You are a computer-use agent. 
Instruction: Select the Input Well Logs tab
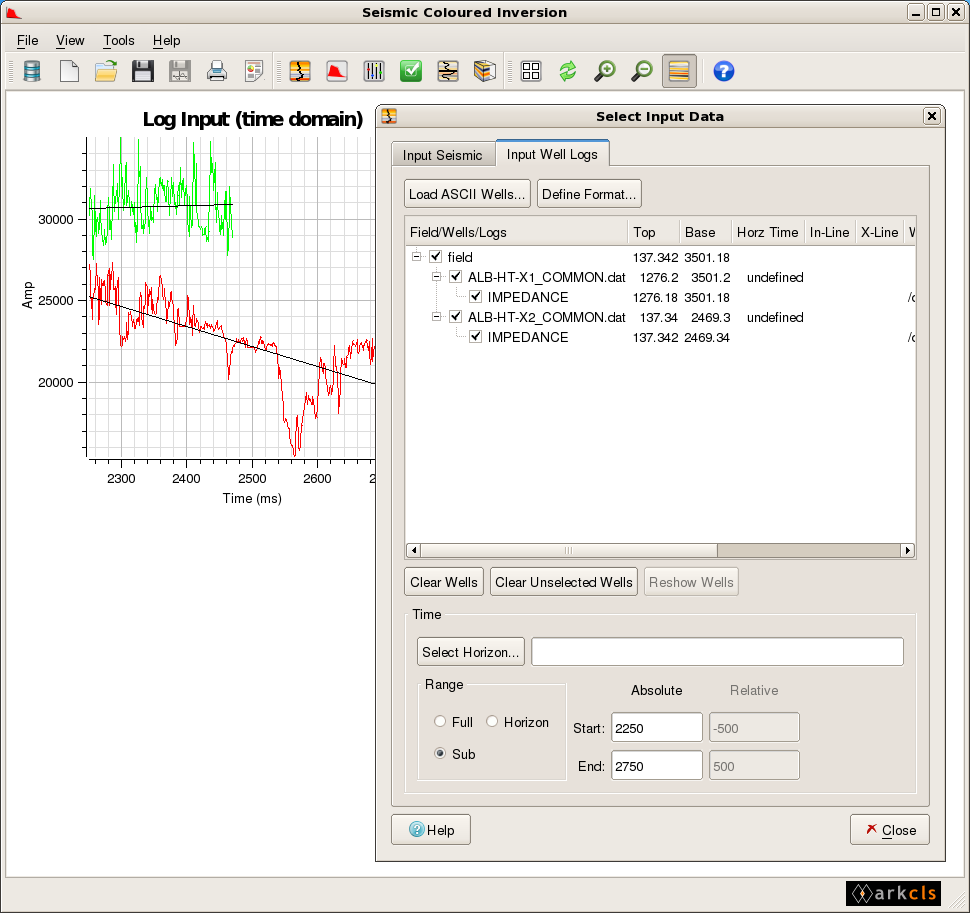pyautogui.click(x=552, y=154)
